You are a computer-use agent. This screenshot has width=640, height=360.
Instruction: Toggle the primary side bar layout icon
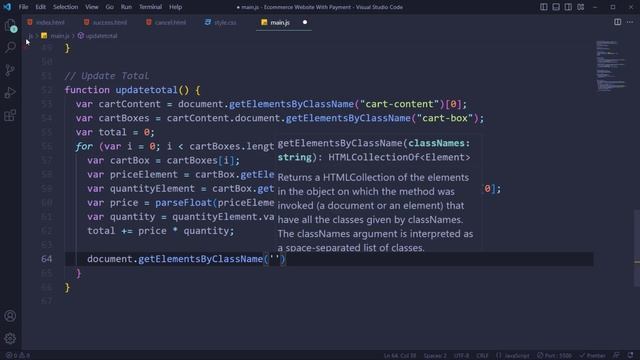tap(544, 7)
